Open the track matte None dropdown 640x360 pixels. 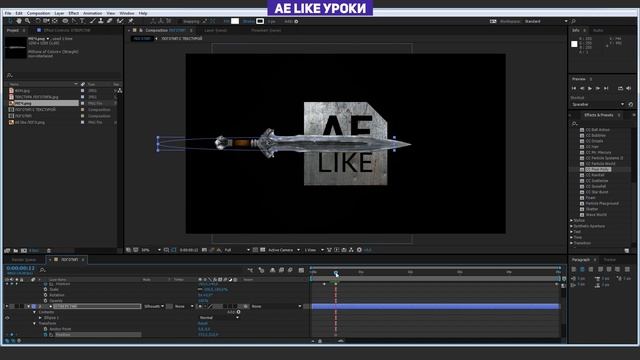[184, 306]
